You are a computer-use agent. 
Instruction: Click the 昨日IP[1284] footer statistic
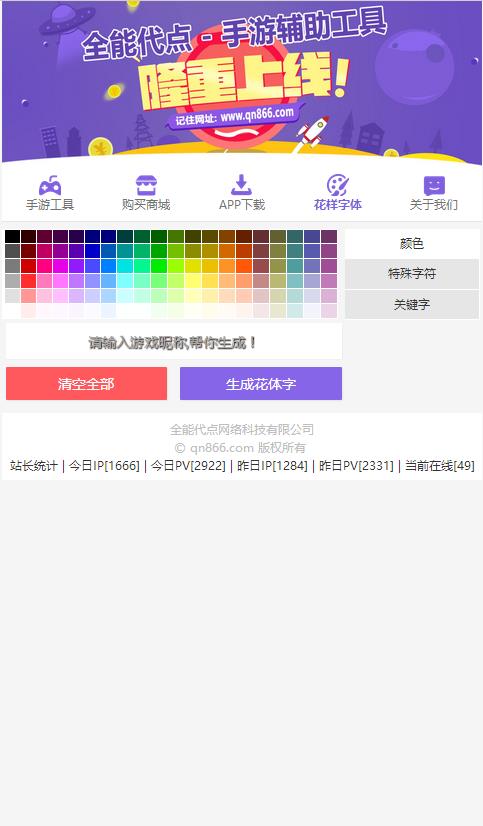click(x=272, y=466)
